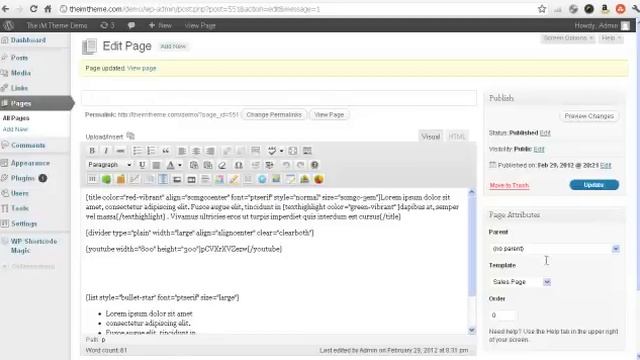Click Add New under Pages submenu

[x=16, y=129]
